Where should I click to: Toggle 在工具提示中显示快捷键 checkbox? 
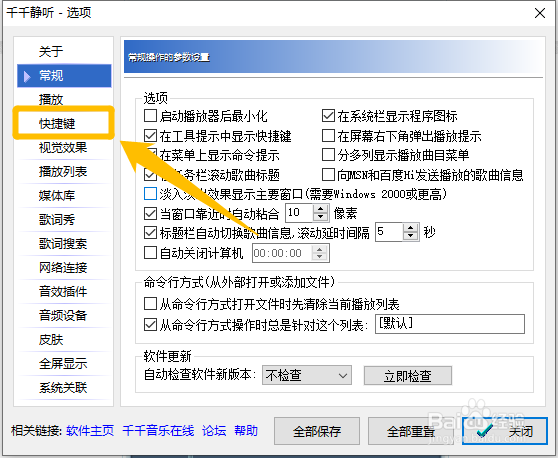click(x=150, y=136)
